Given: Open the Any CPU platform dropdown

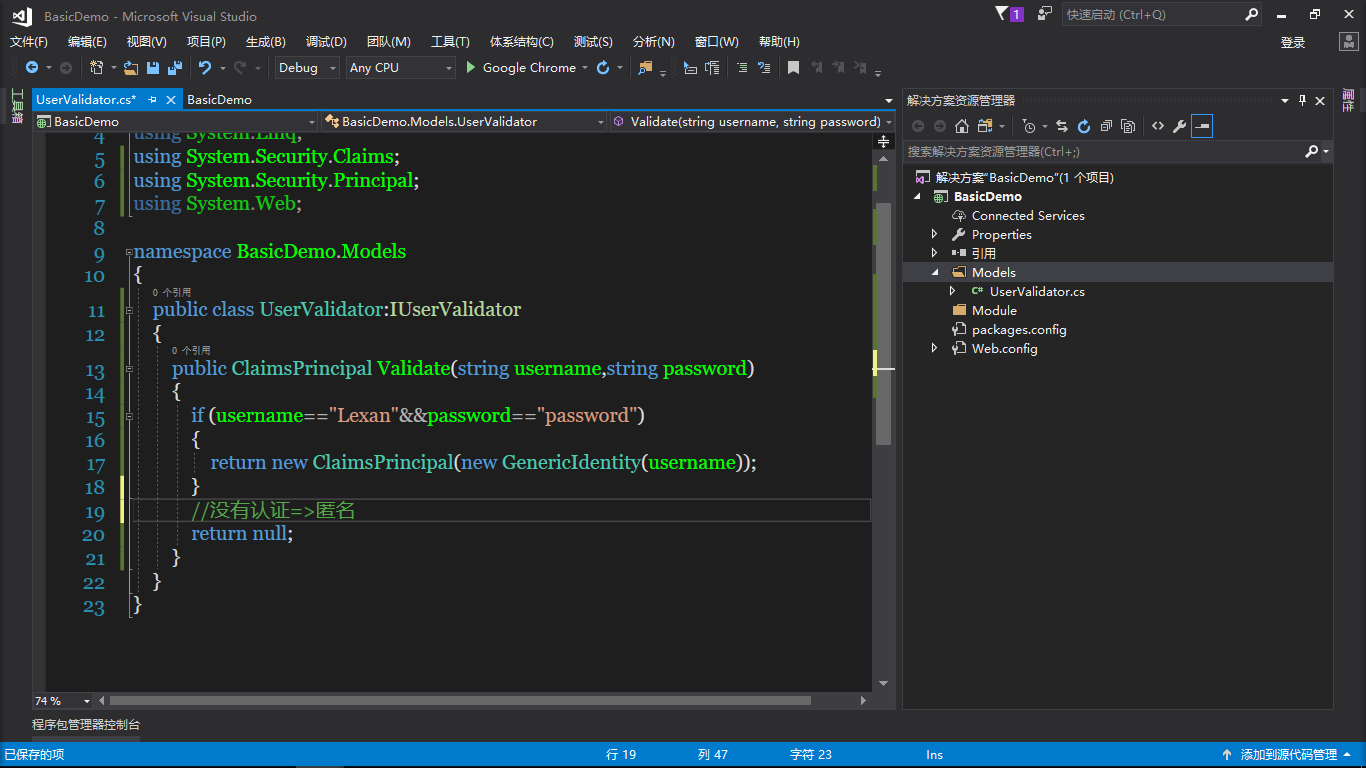Looking at the screenshot, I should click(x=400, y=68).
